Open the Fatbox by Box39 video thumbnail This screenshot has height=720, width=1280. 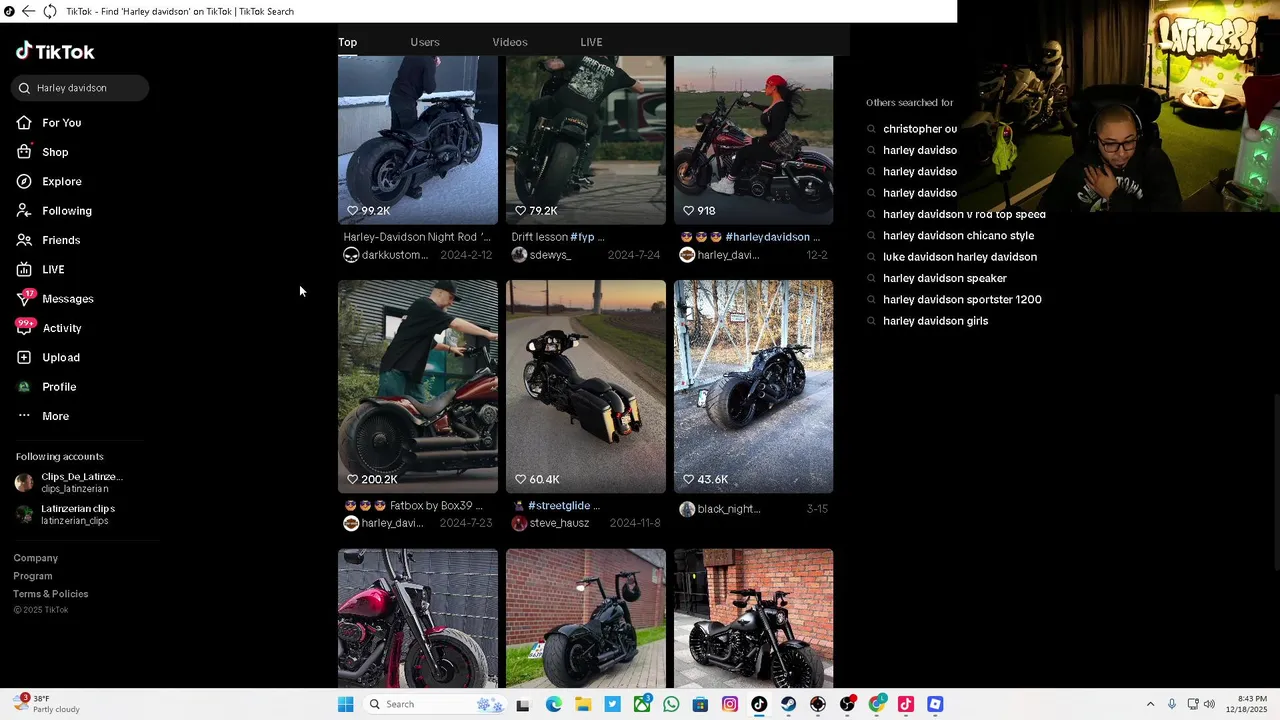pos(418,386)
